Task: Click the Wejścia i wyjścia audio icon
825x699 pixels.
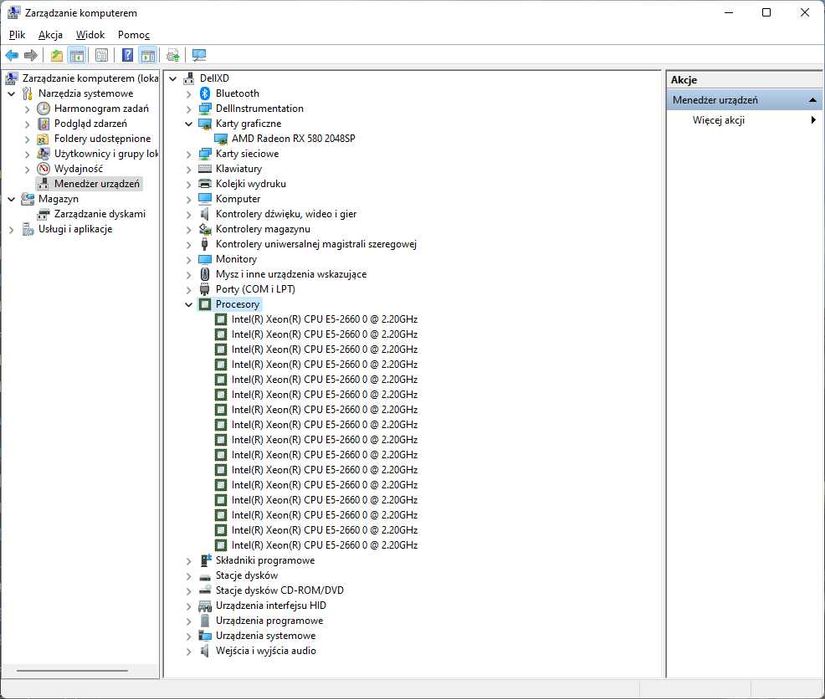Action: (205, 651)
